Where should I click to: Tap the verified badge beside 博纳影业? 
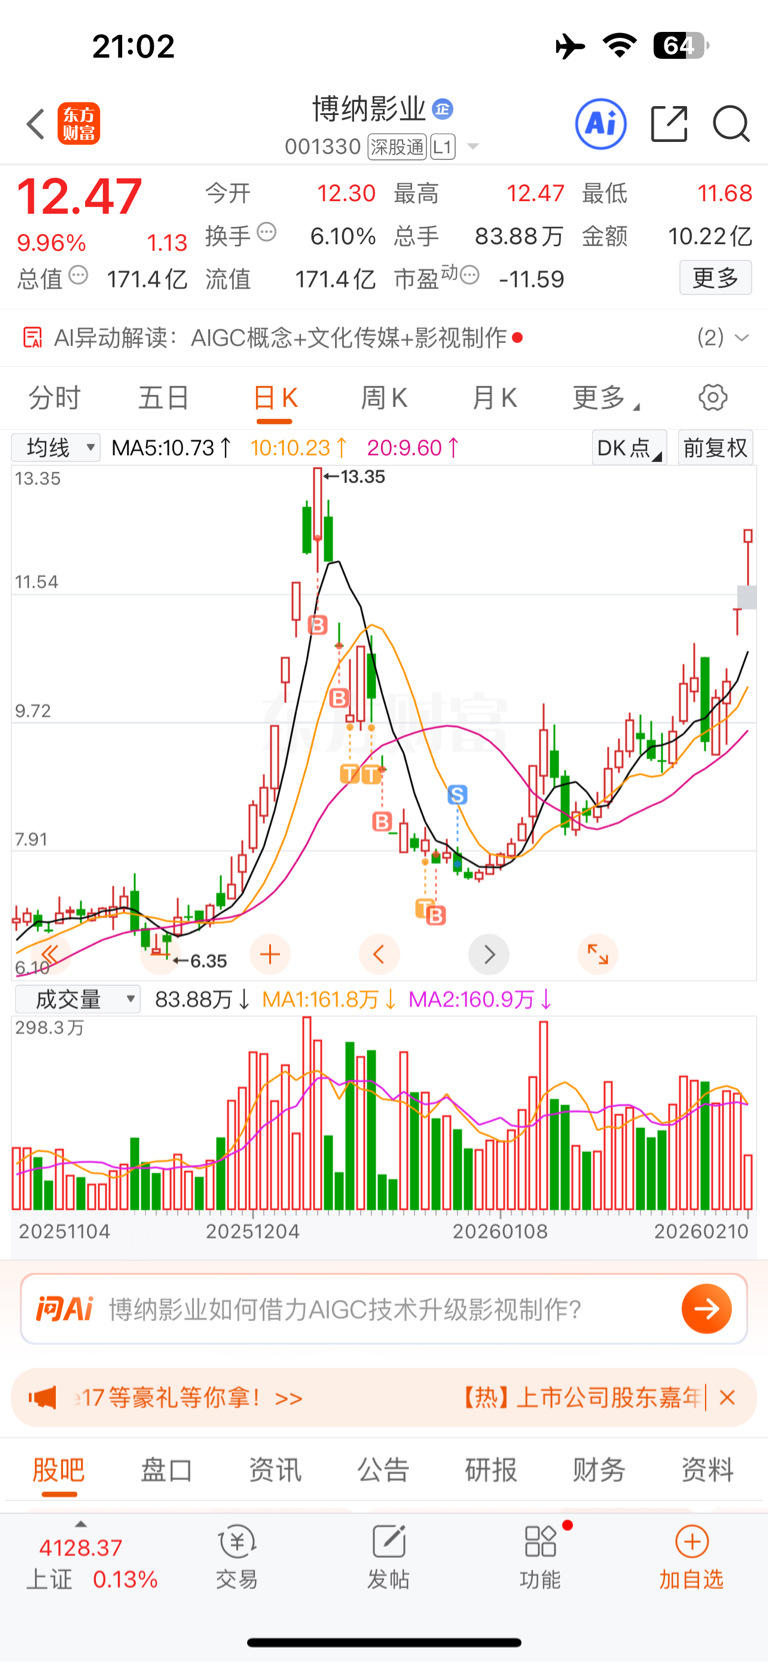(x=443, y=109)
